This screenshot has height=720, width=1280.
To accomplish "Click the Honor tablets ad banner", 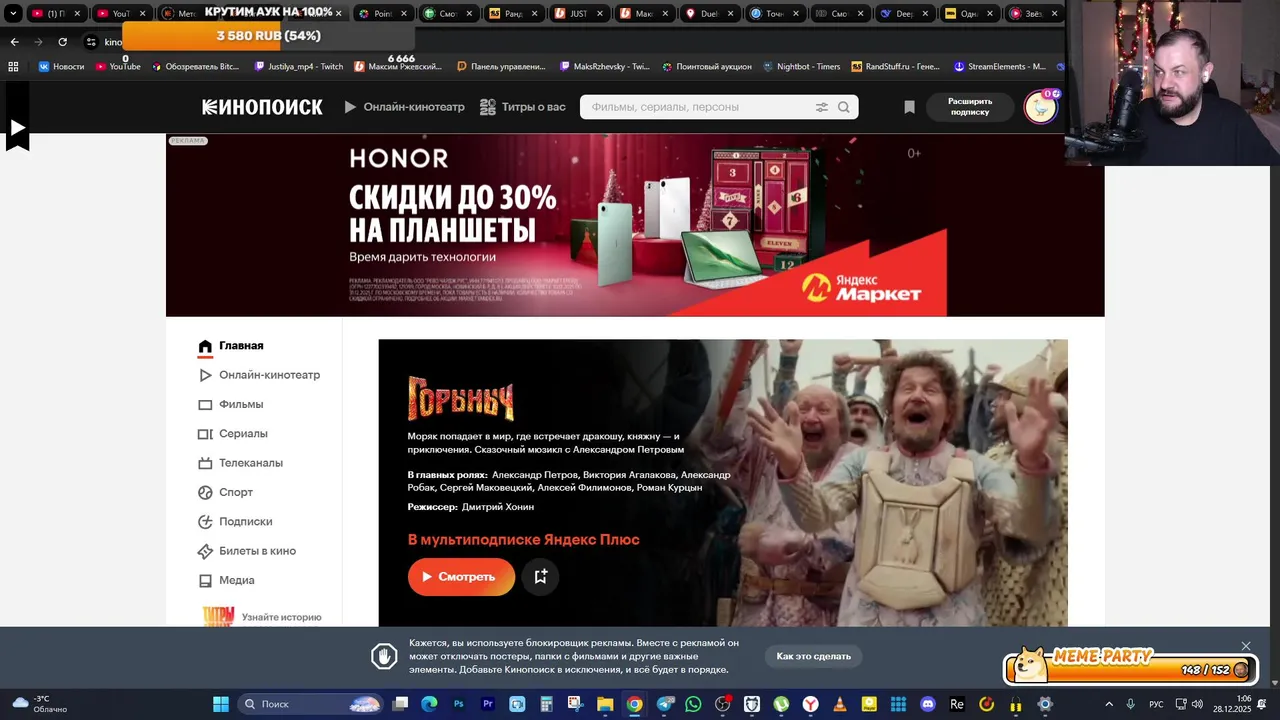I will coord(635,225).
